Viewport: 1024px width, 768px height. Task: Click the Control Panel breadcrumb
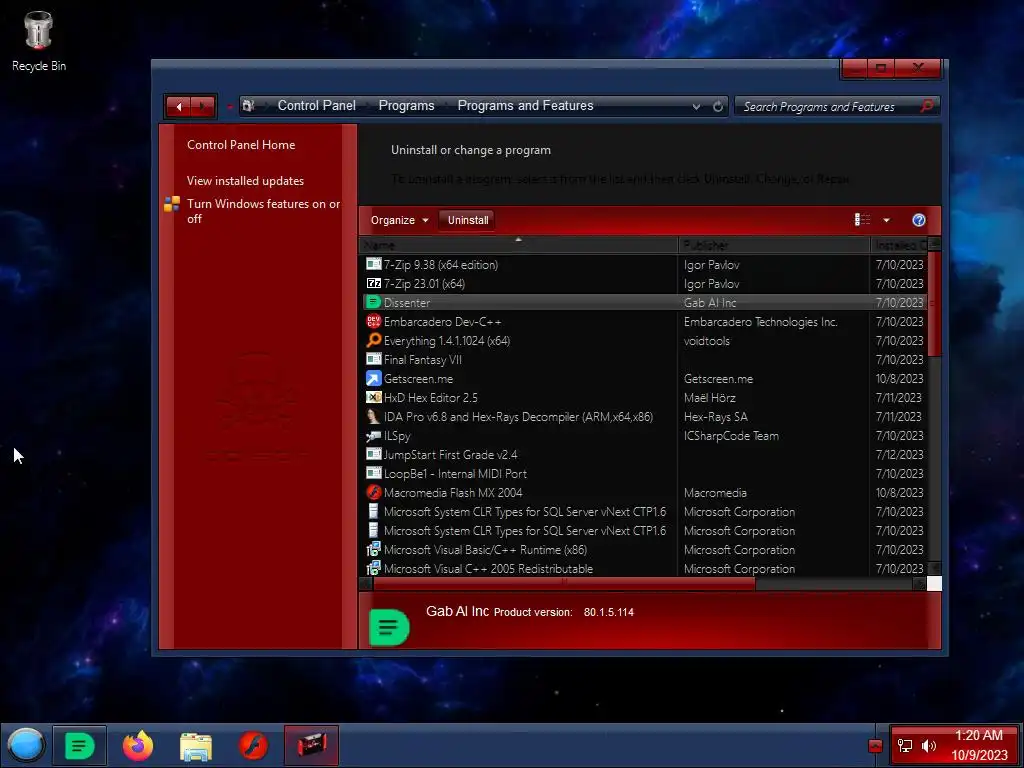[317, 106]
